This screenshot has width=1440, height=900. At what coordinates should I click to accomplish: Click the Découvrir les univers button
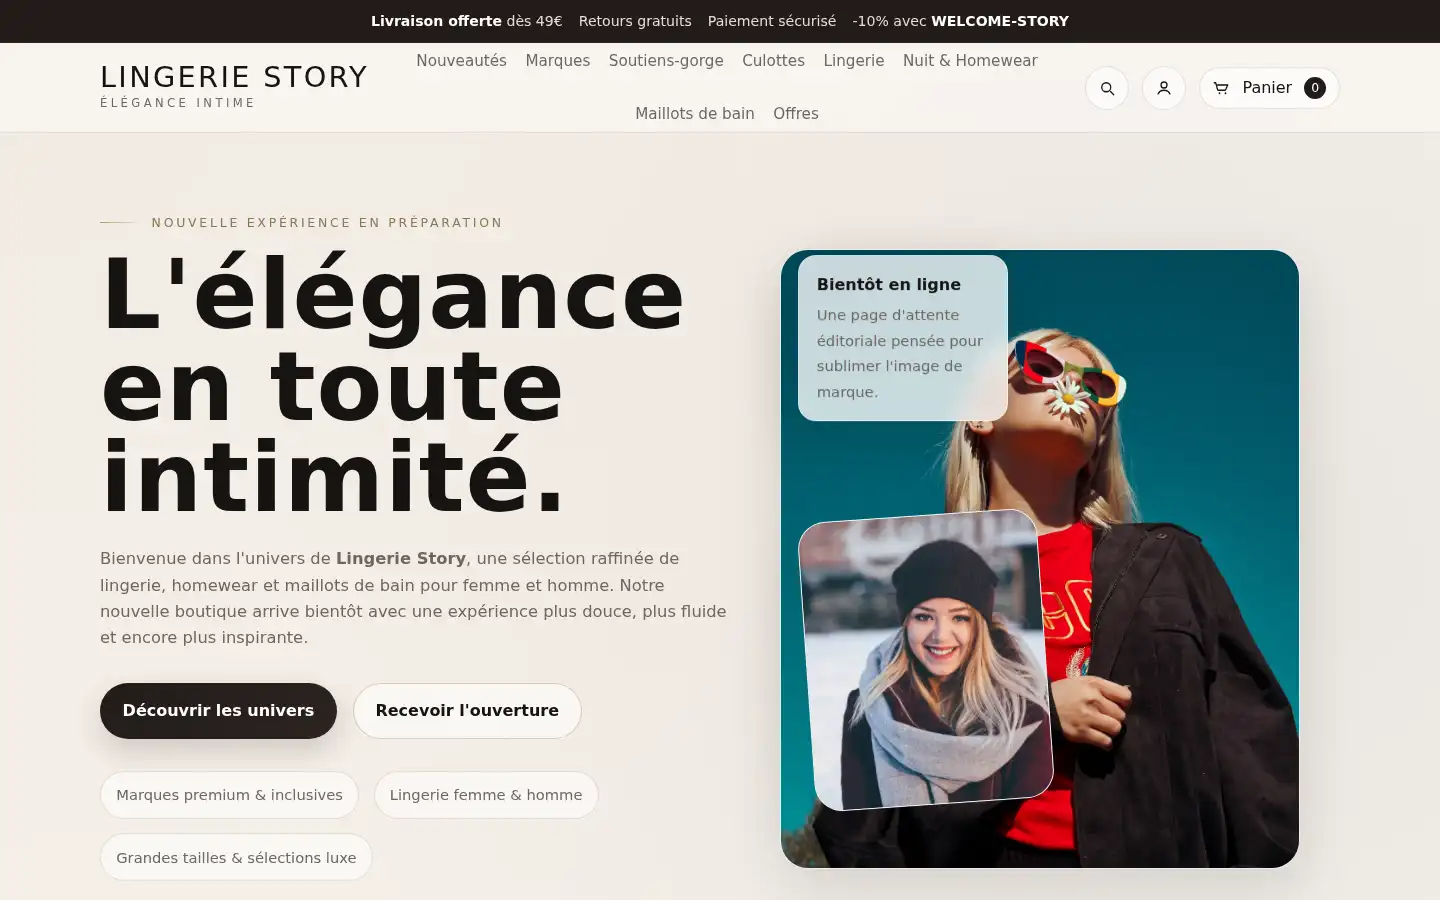[x=218, y=711]
